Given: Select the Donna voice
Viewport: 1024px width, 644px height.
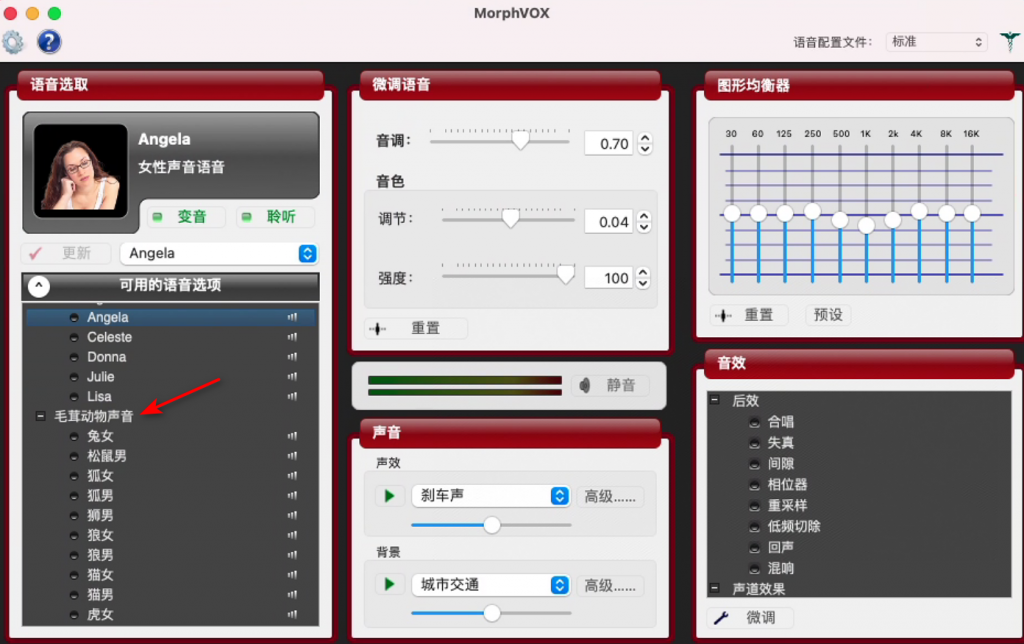Looking at the screenshot, I should (x=170, y=357).
